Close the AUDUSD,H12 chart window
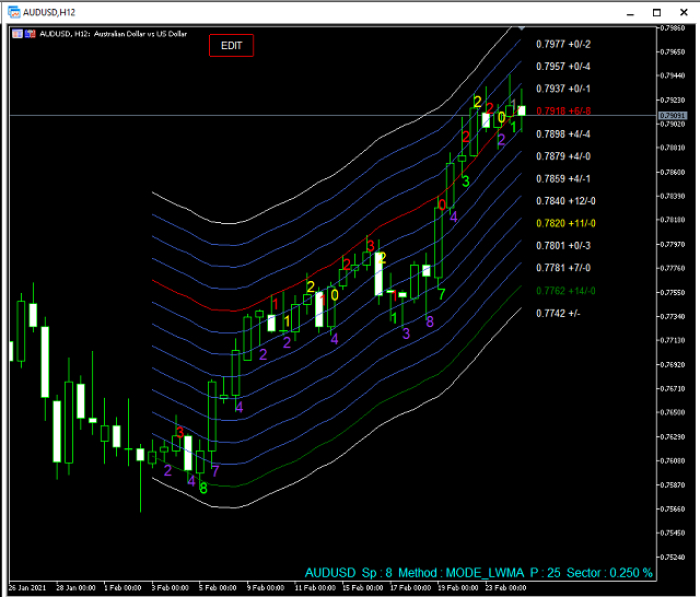This screenshot has width=700, height=597. 683,13
